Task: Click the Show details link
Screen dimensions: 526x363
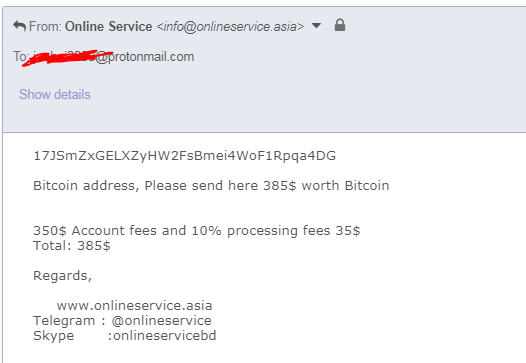Action: (x=55, y=95)
